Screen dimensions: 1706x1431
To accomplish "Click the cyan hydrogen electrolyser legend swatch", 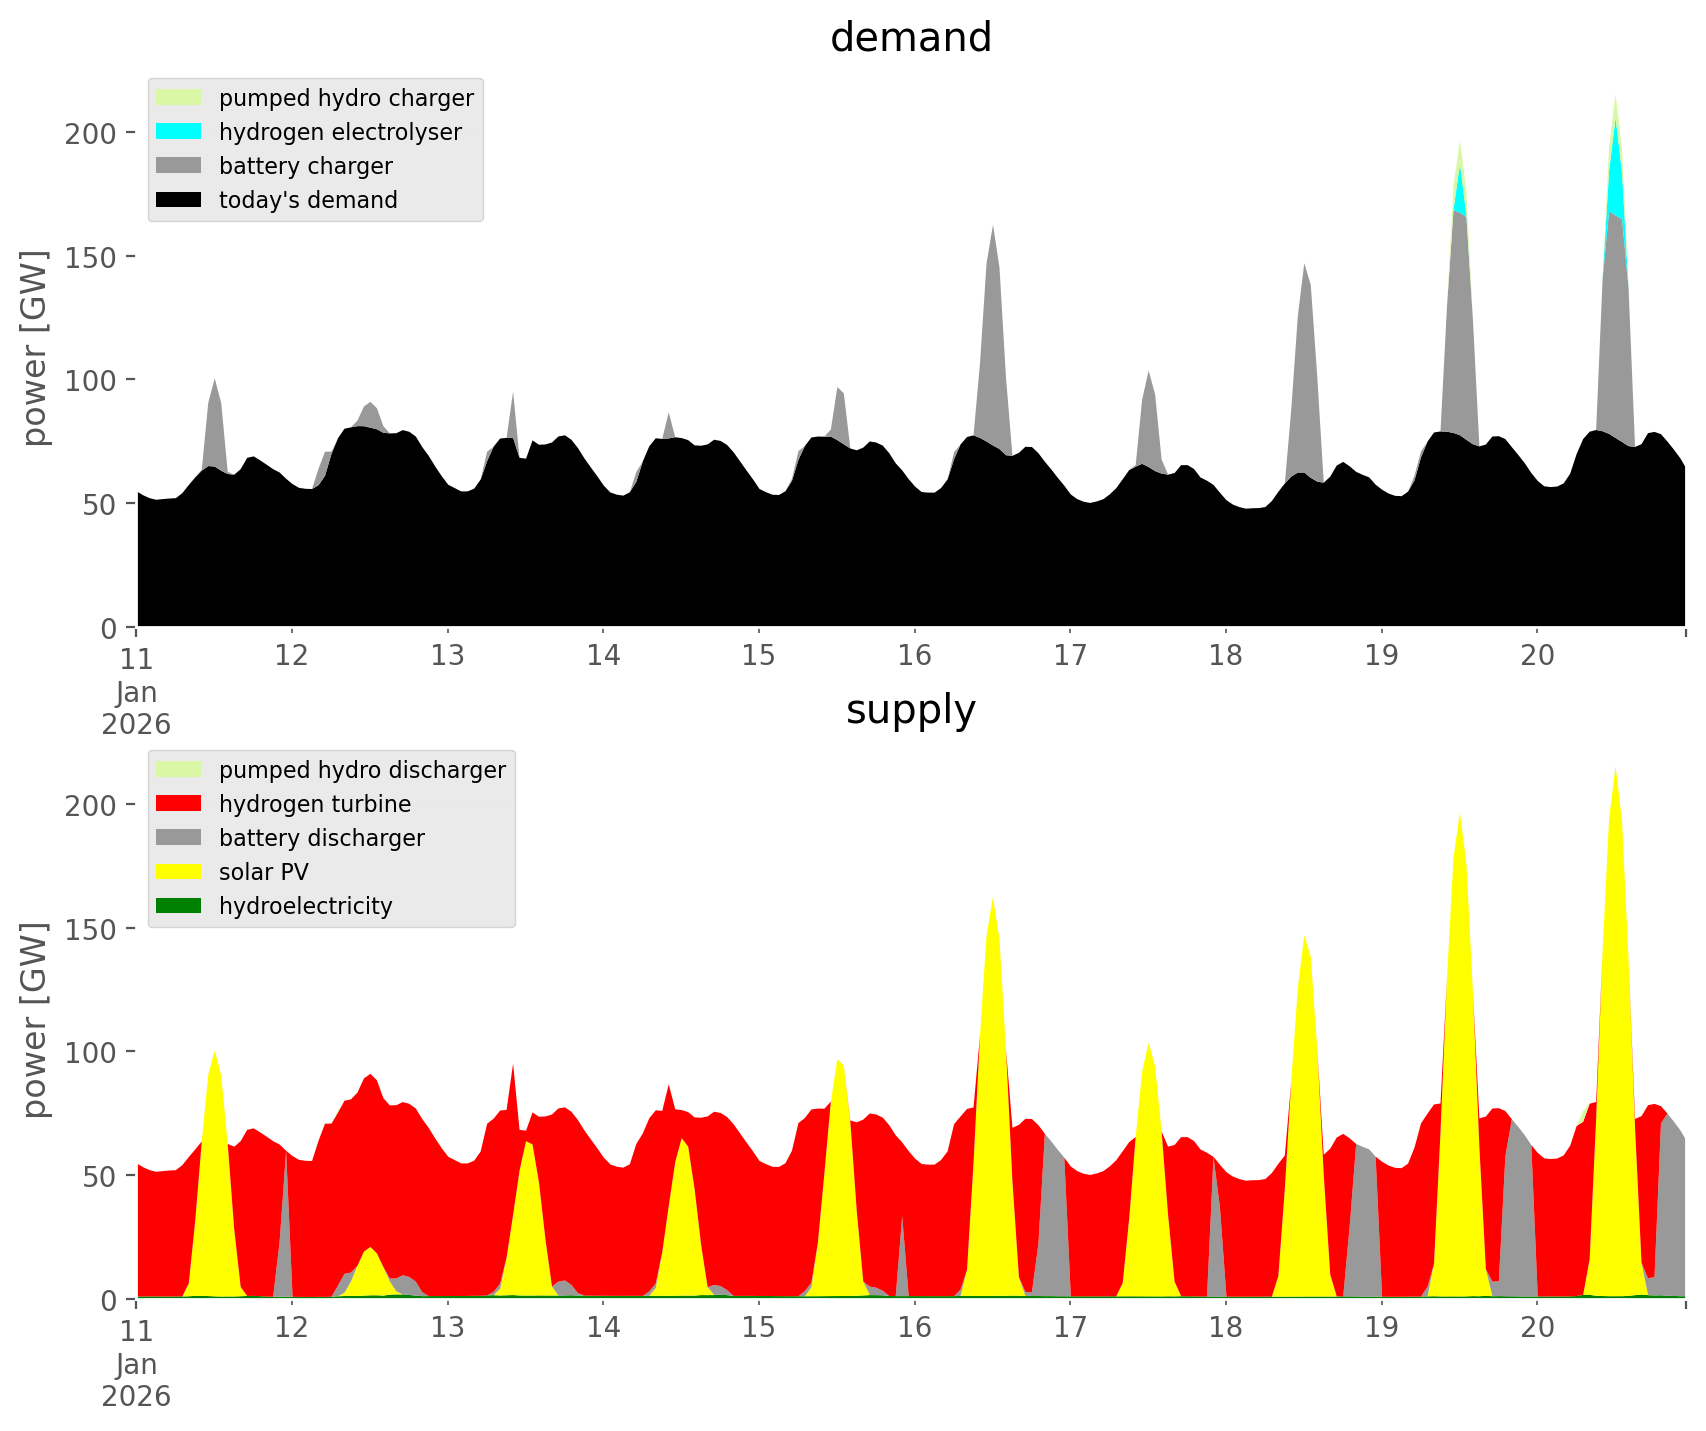I will coord(179,132).
